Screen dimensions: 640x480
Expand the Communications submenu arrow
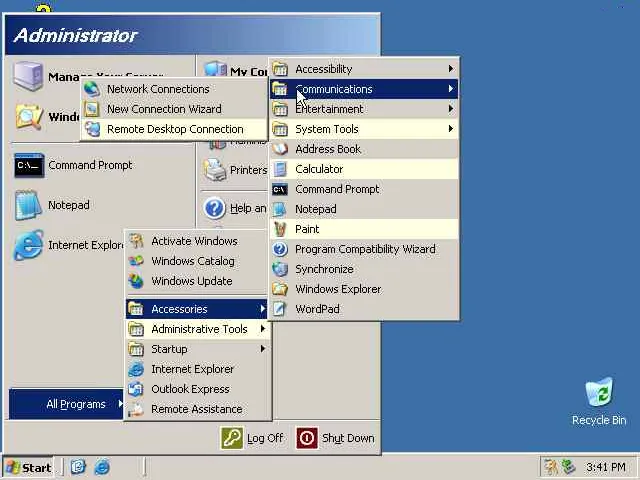(451, 89)
